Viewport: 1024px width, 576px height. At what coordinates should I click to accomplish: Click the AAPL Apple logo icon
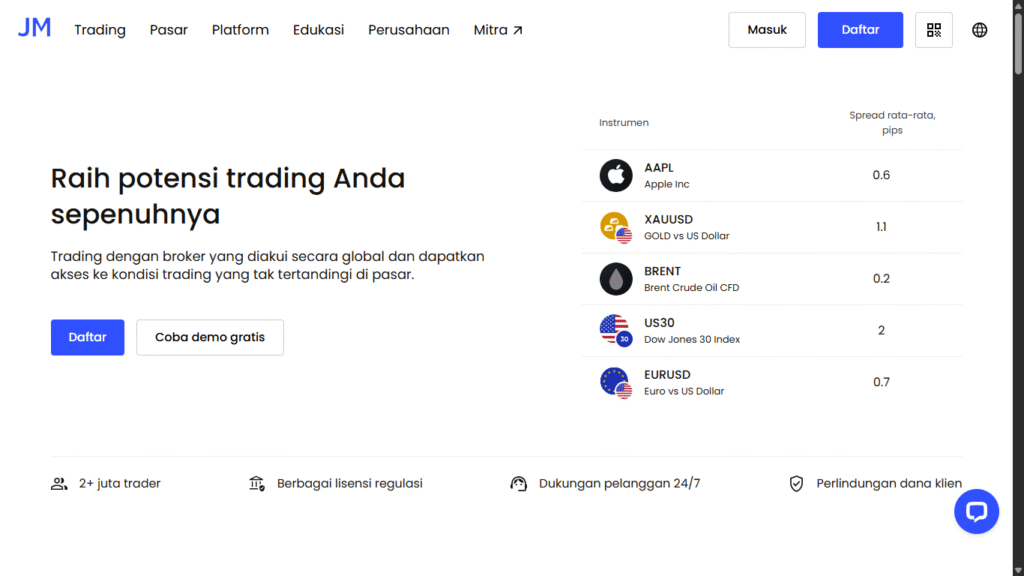(x=616, y=175)
